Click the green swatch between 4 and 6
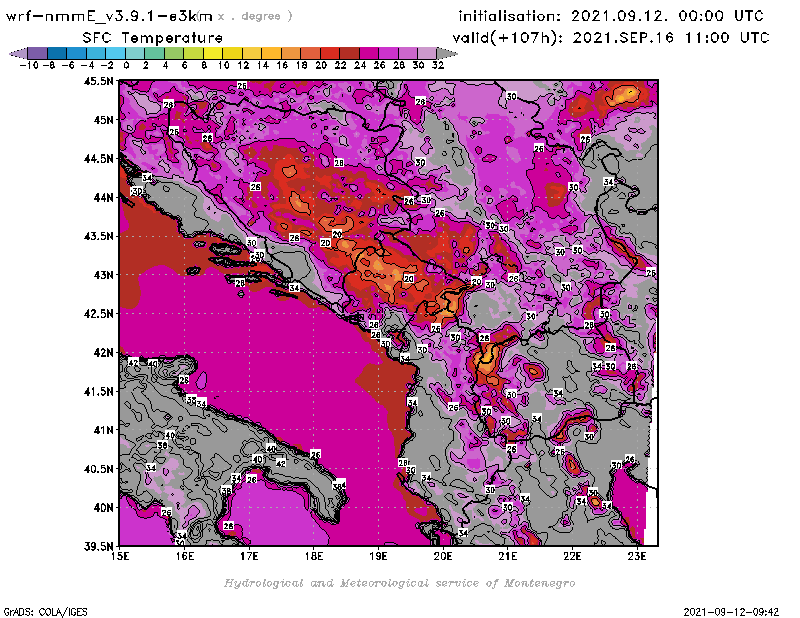Viewport: 800px width, 618px height. [175, 53]
